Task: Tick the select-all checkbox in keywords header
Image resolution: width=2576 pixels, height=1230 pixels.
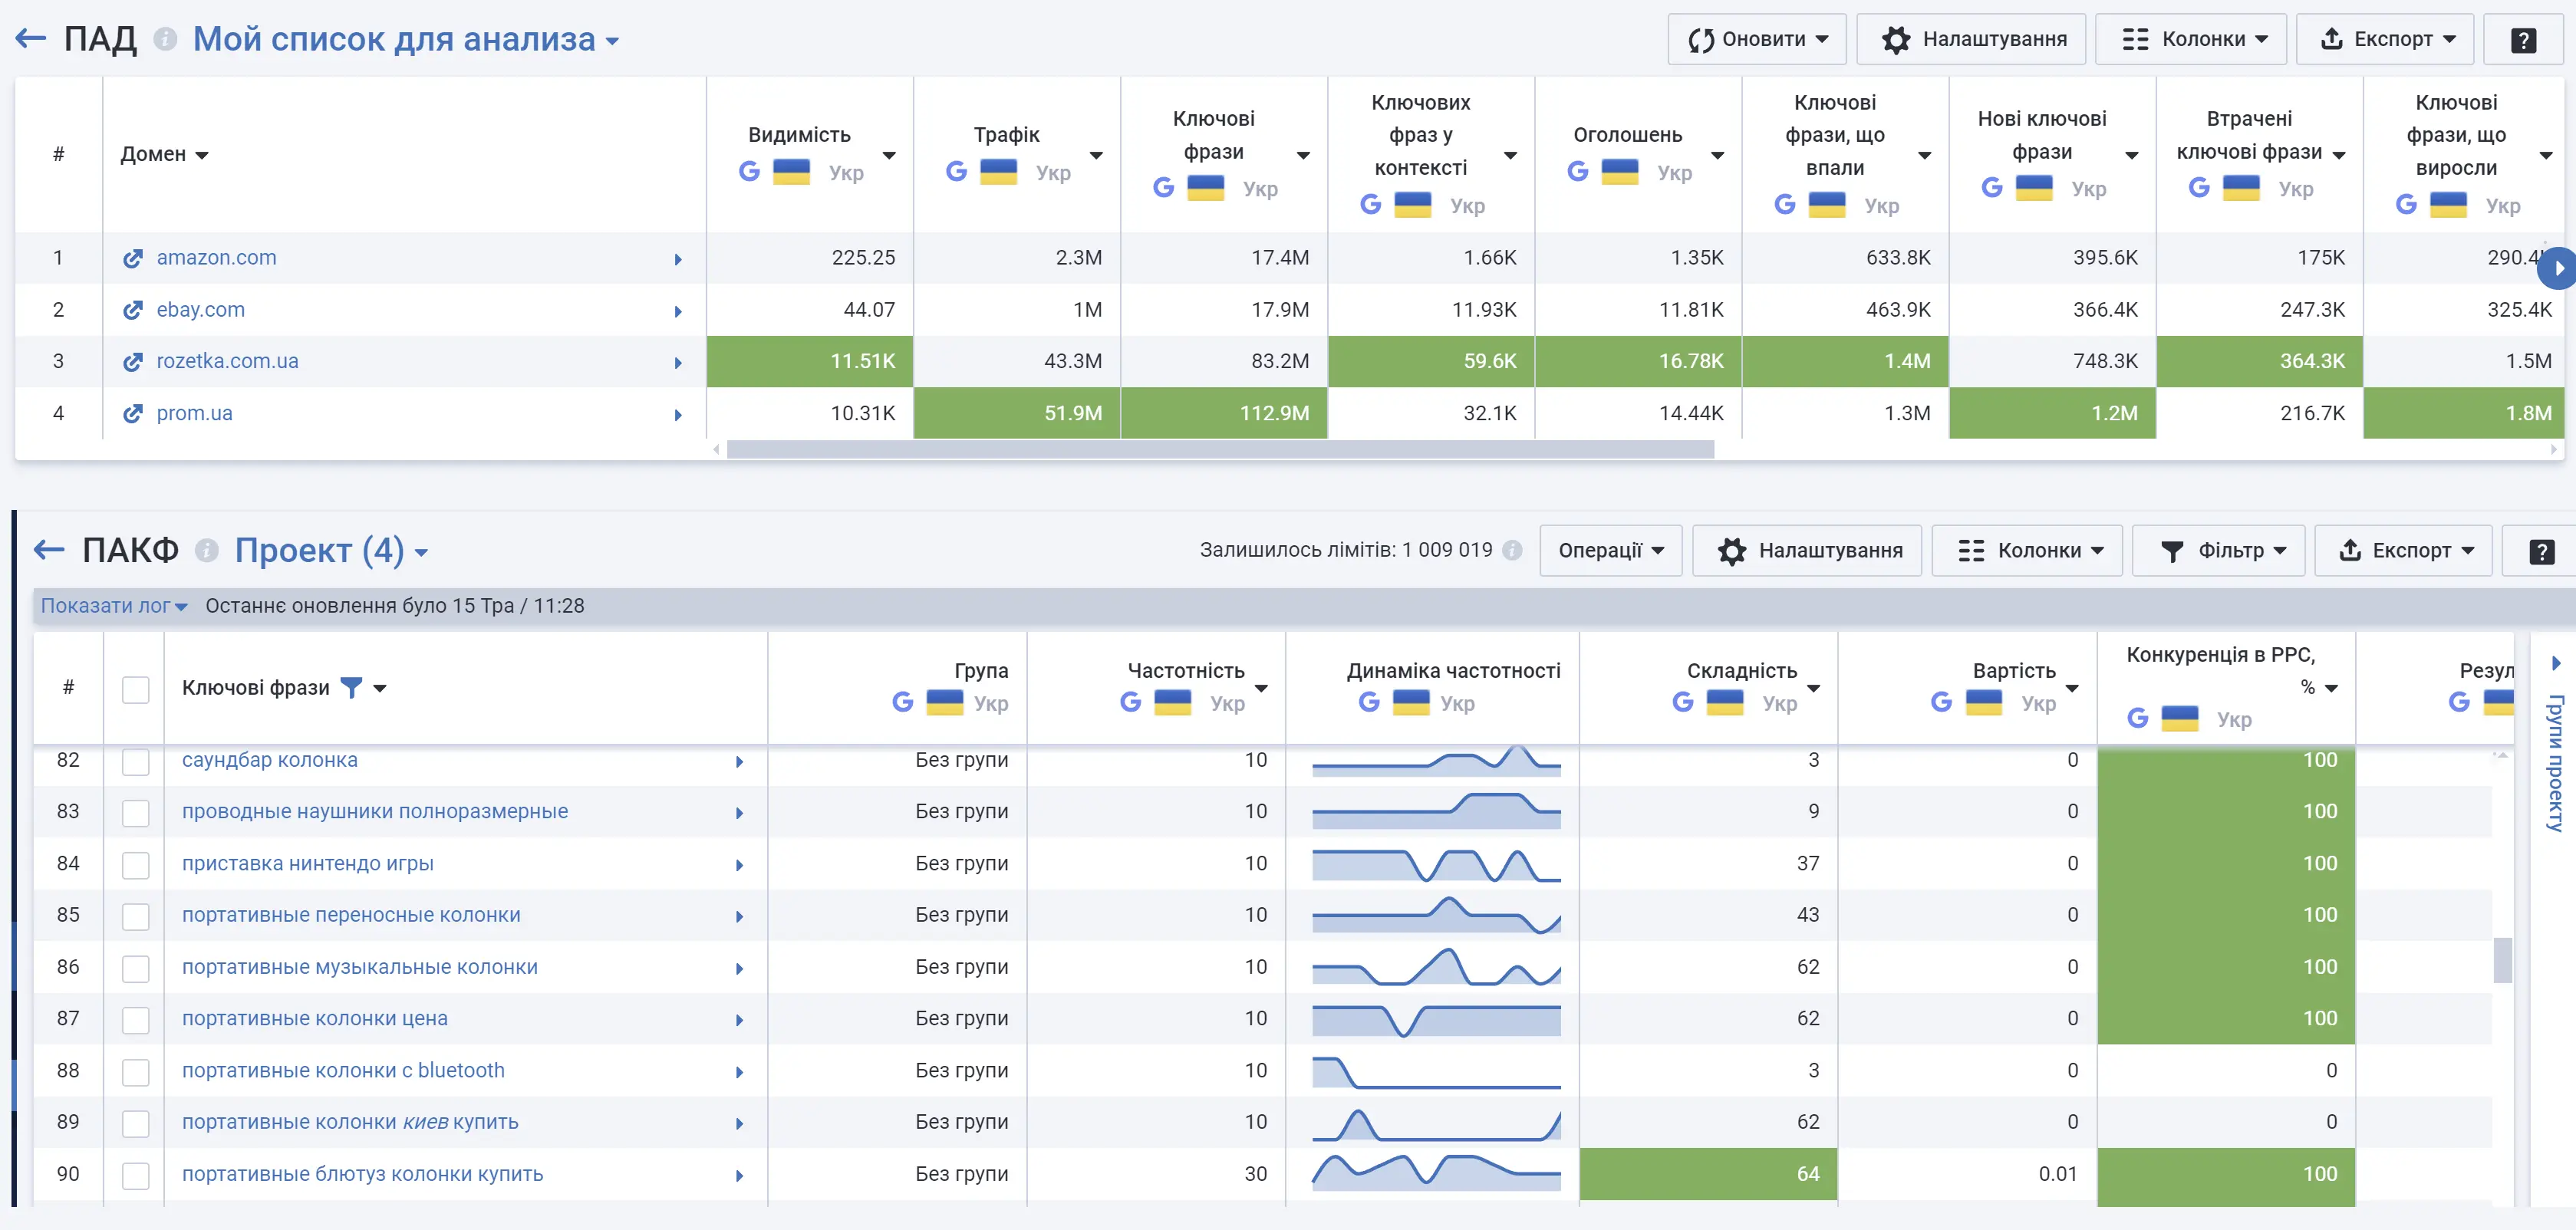Action: coord(136,689)
